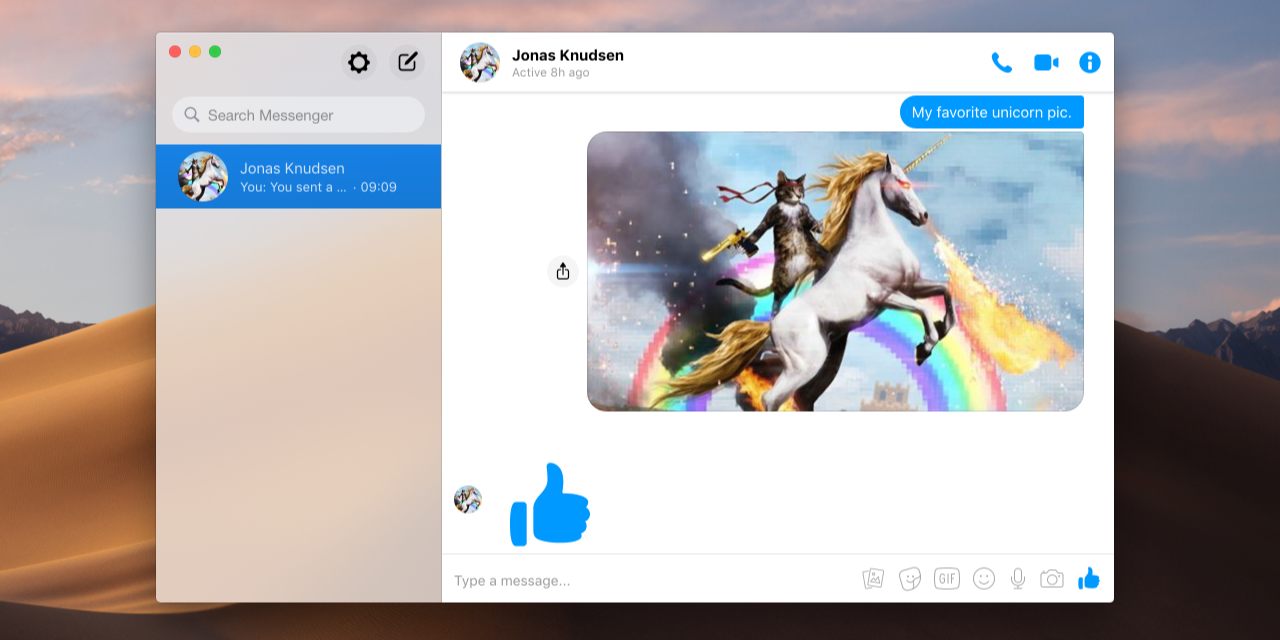Open the GIF picker

[x=947, y=578]
